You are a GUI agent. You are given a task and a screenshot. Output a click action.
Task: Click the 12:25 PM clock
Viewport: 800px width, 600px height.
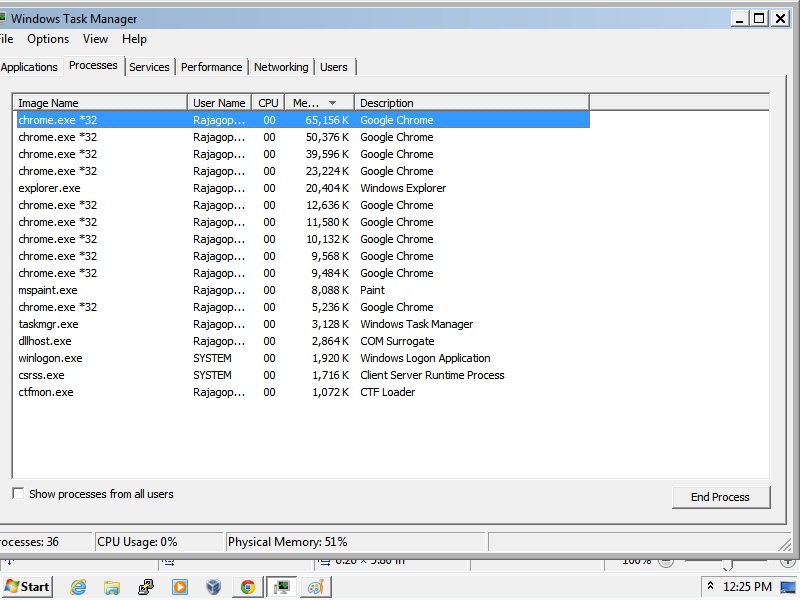(x=747, y=587)
